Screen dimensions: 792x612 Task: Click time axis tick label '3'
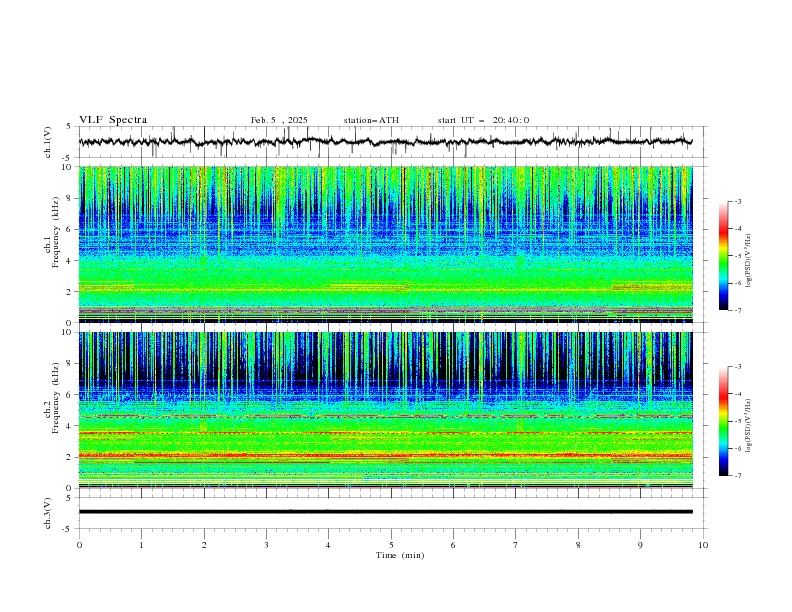[266, 545]
